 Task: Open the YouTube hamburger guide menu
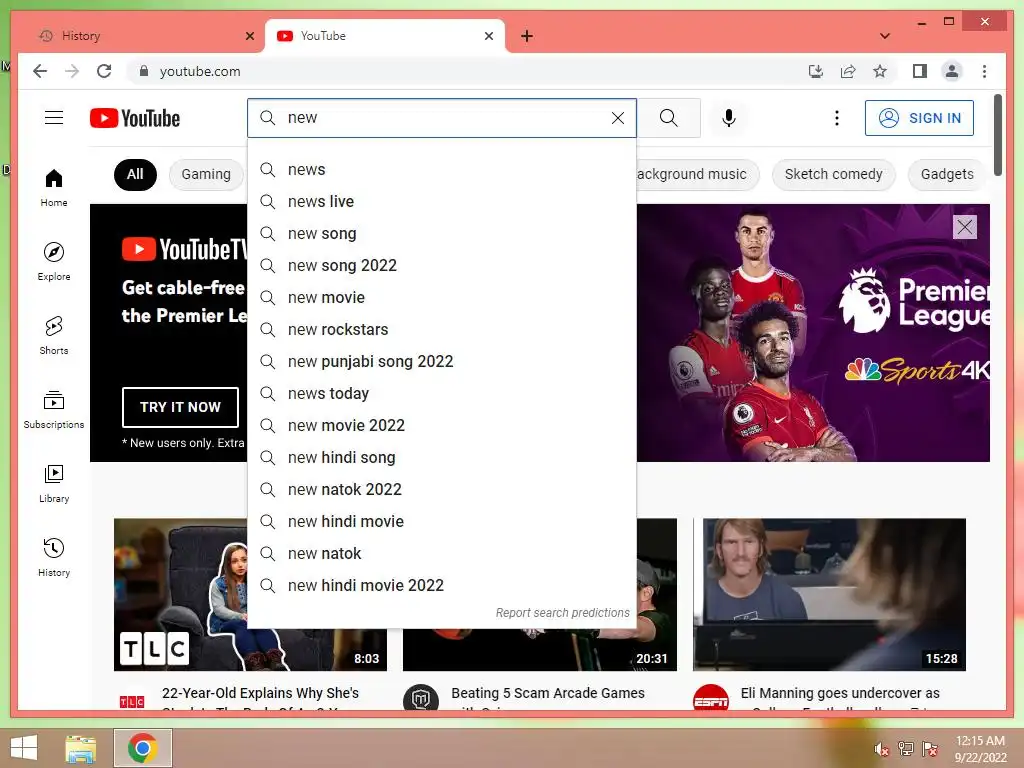[x=54, y=118]
